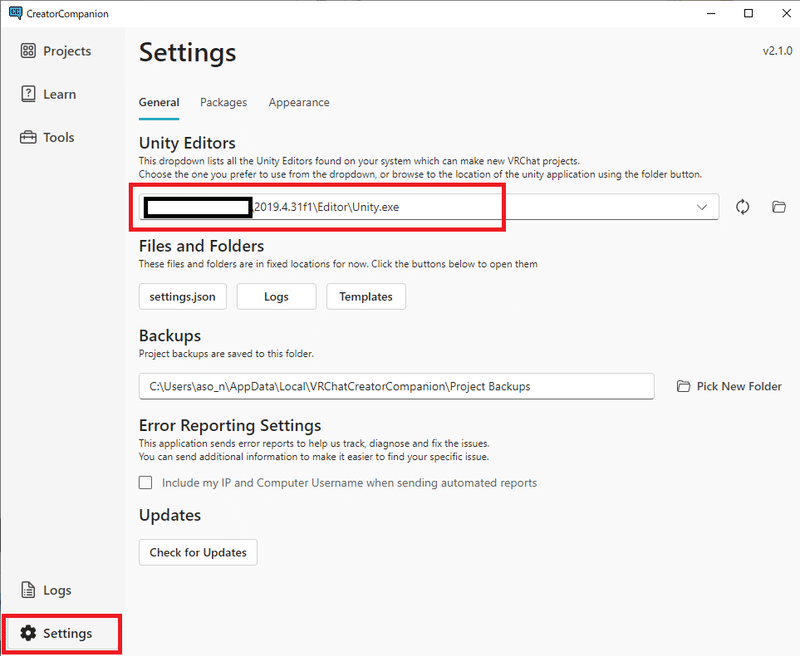Image resolution: width=800 pixels, height=656 pixels.
Task: Browse for Unity application with folder icon
Action: click(779, 207)
